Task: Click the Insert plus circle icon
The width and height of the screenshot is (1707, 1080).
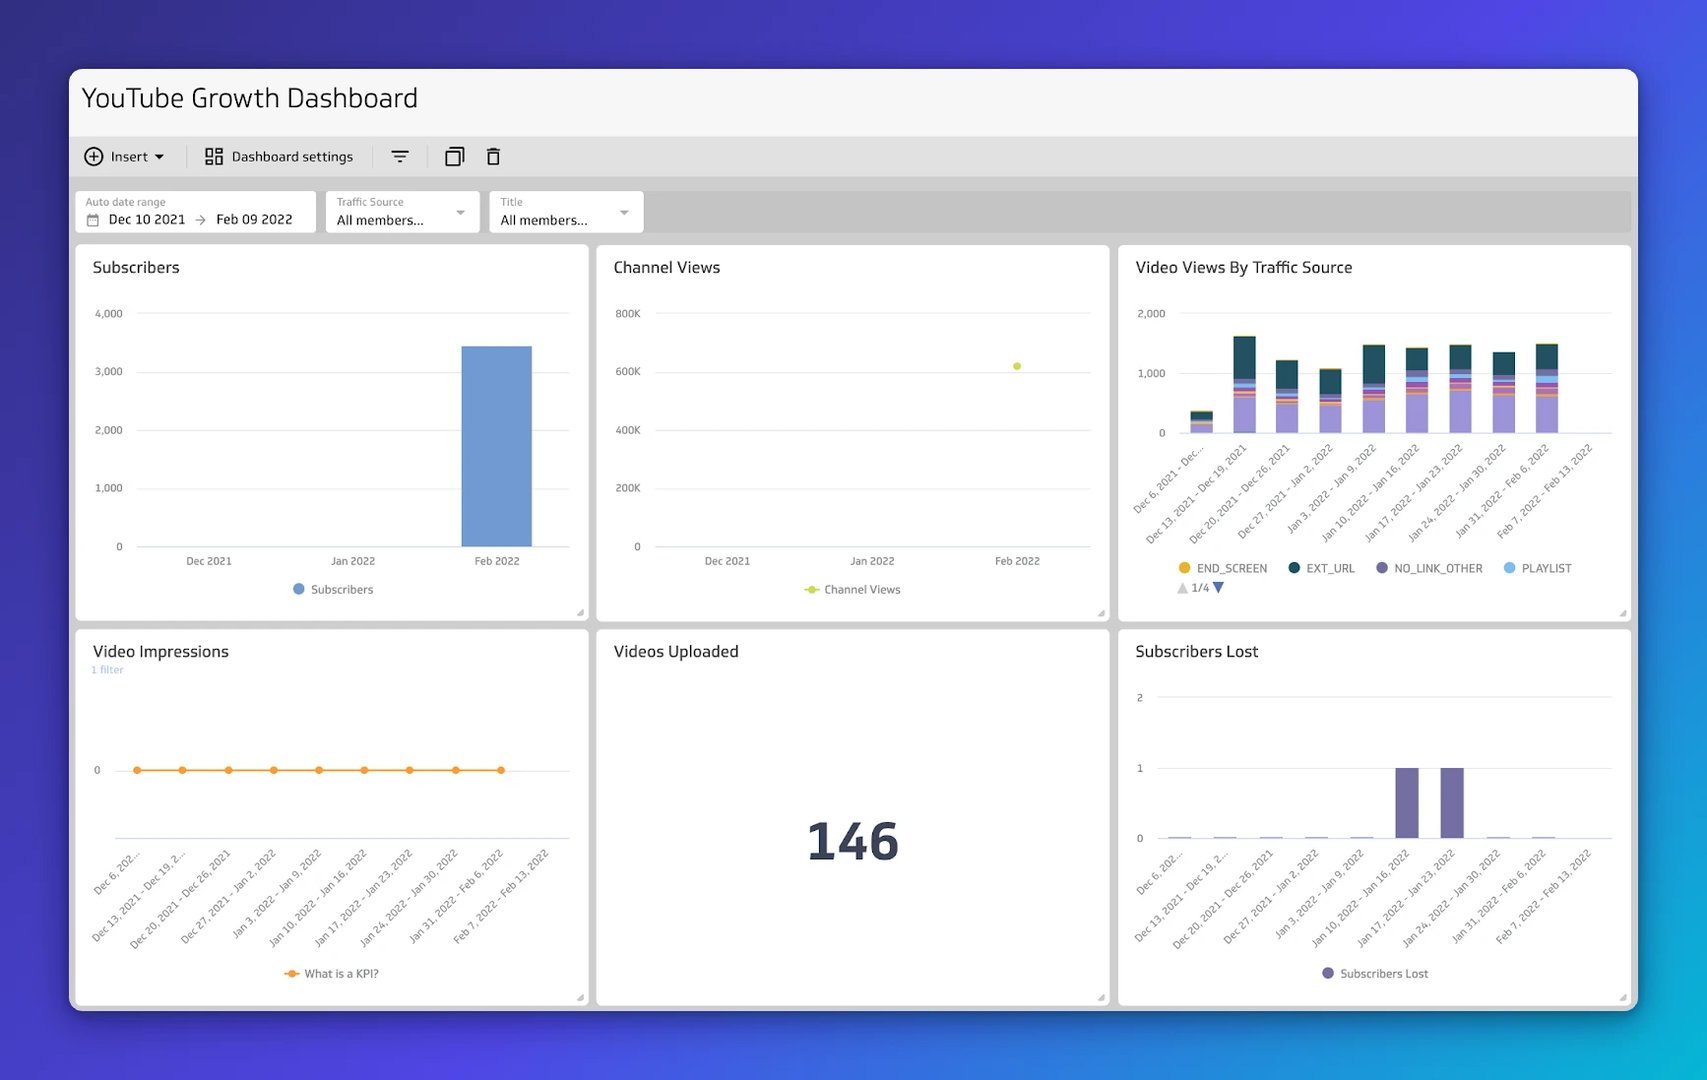Action: [x=94, y=157]
